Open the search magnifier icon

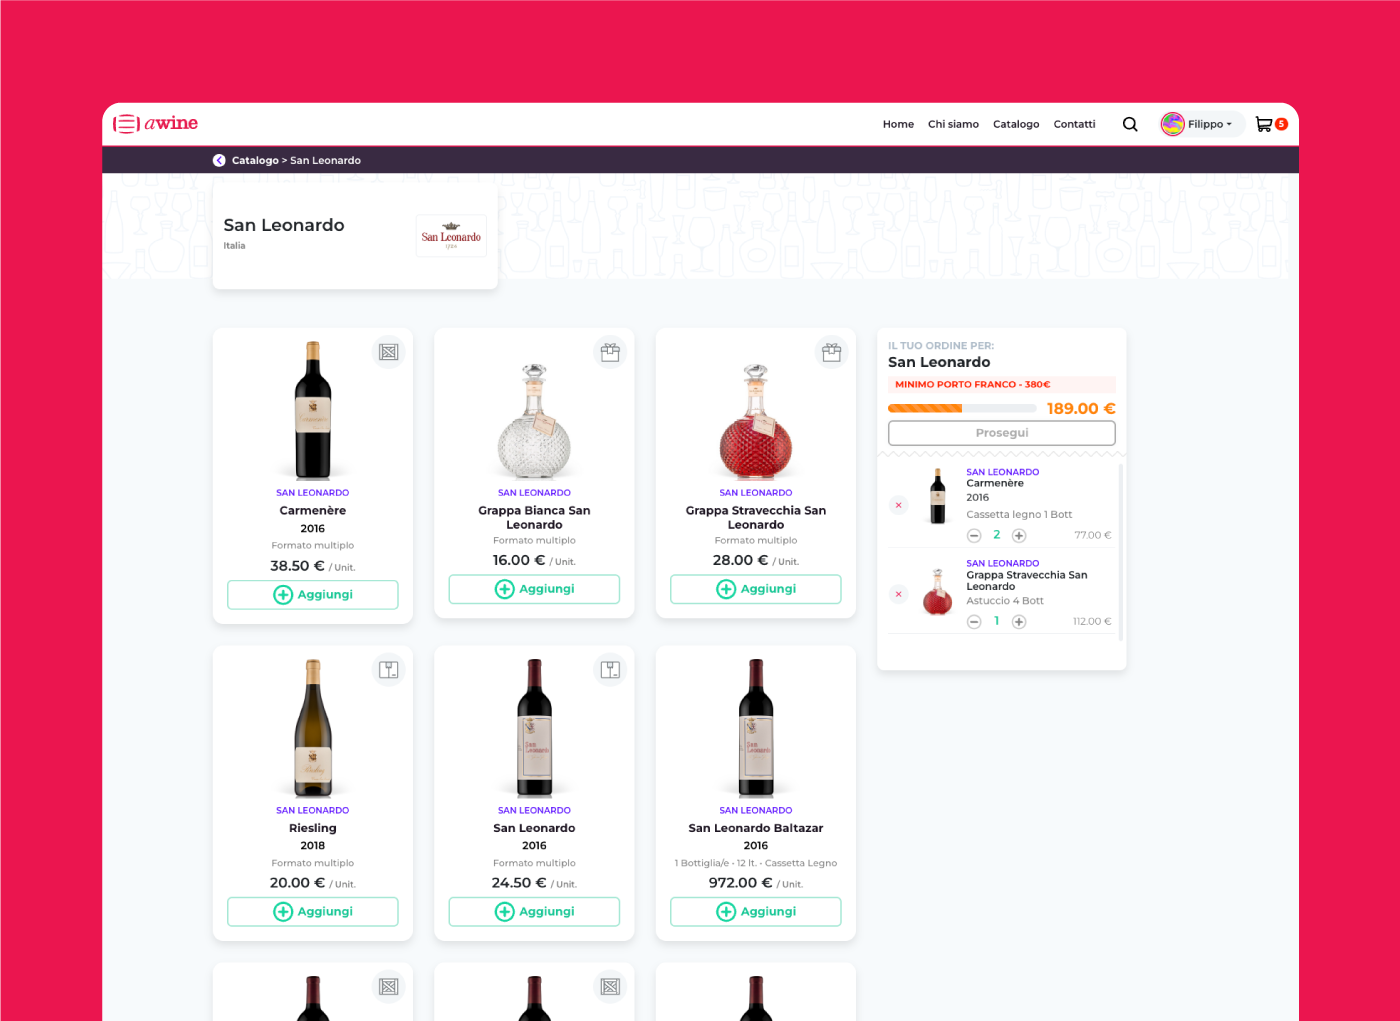click(1130, 124)
